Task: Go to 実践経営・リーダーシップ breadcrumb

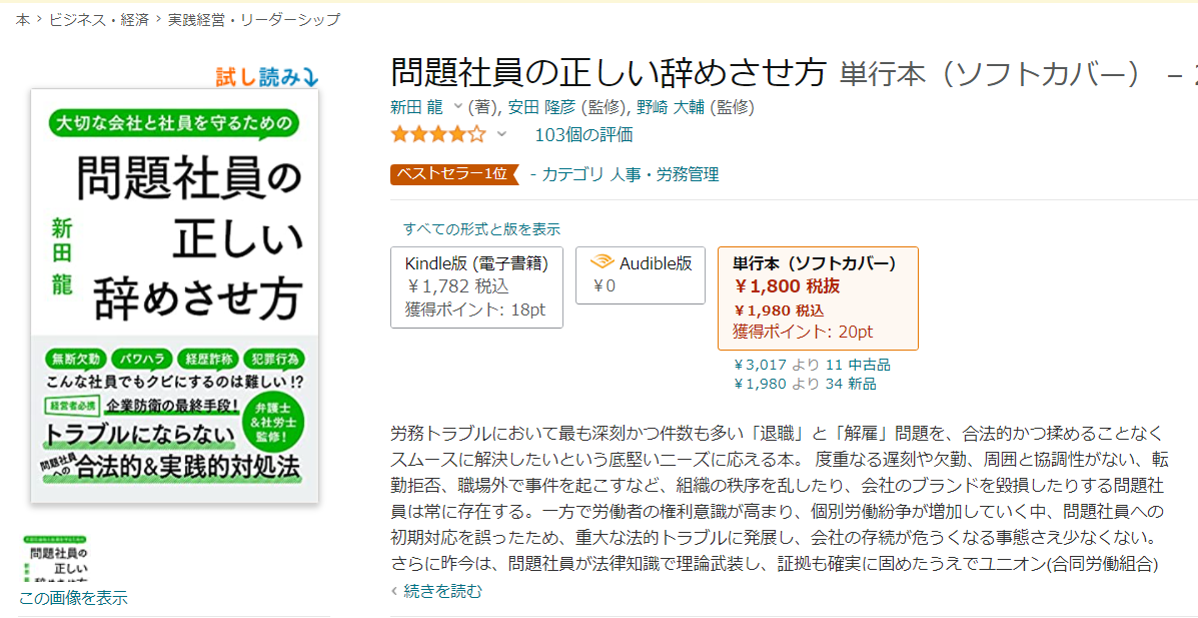Action: (254, 19)
